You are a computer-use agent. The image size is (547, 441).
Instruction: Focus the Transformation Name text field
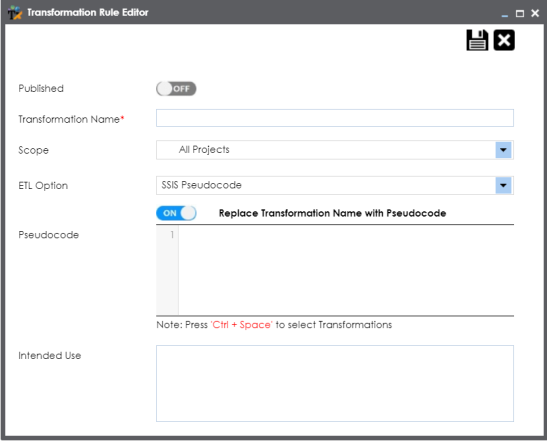click(x=335, y=118)
